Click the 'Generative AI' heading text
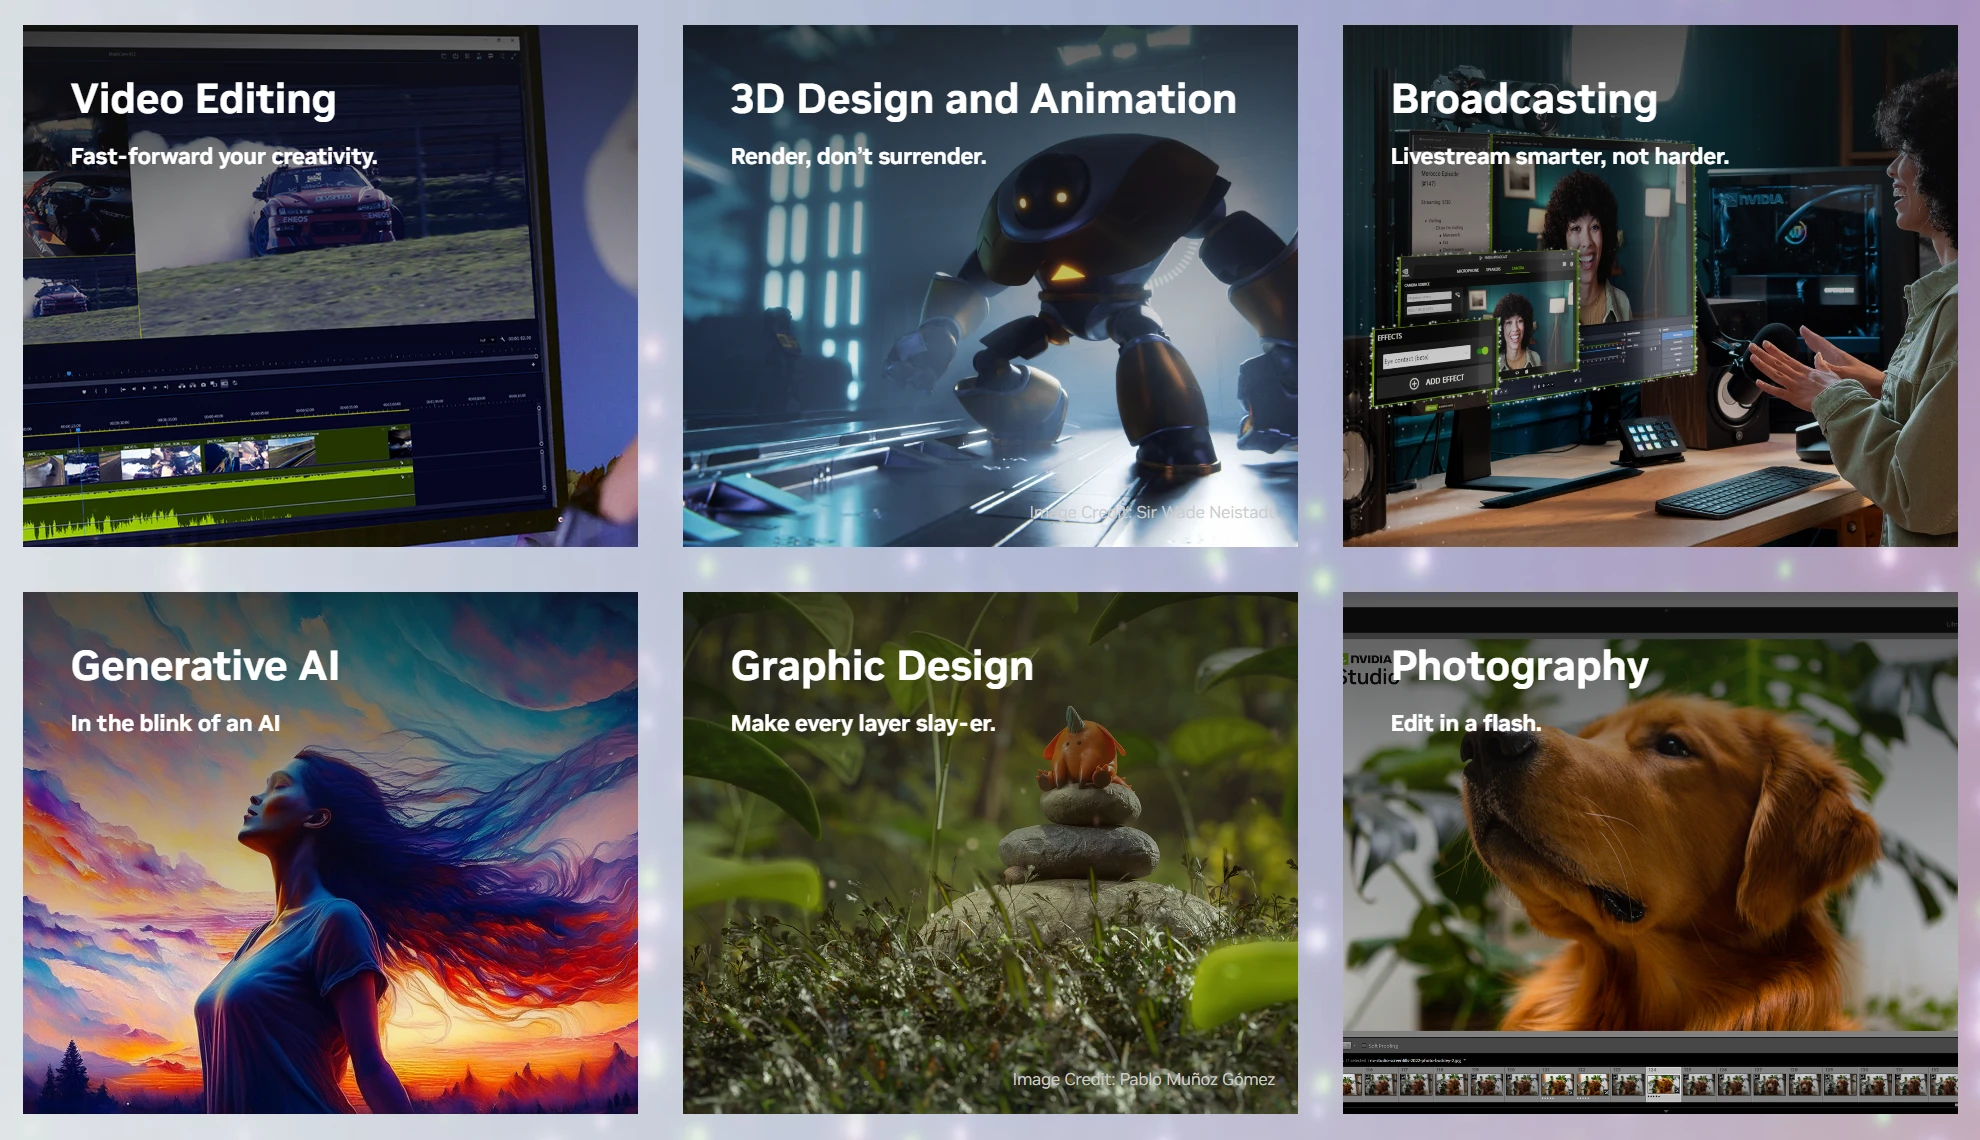Screen dimensions: 1980x1140 [205, 666]
